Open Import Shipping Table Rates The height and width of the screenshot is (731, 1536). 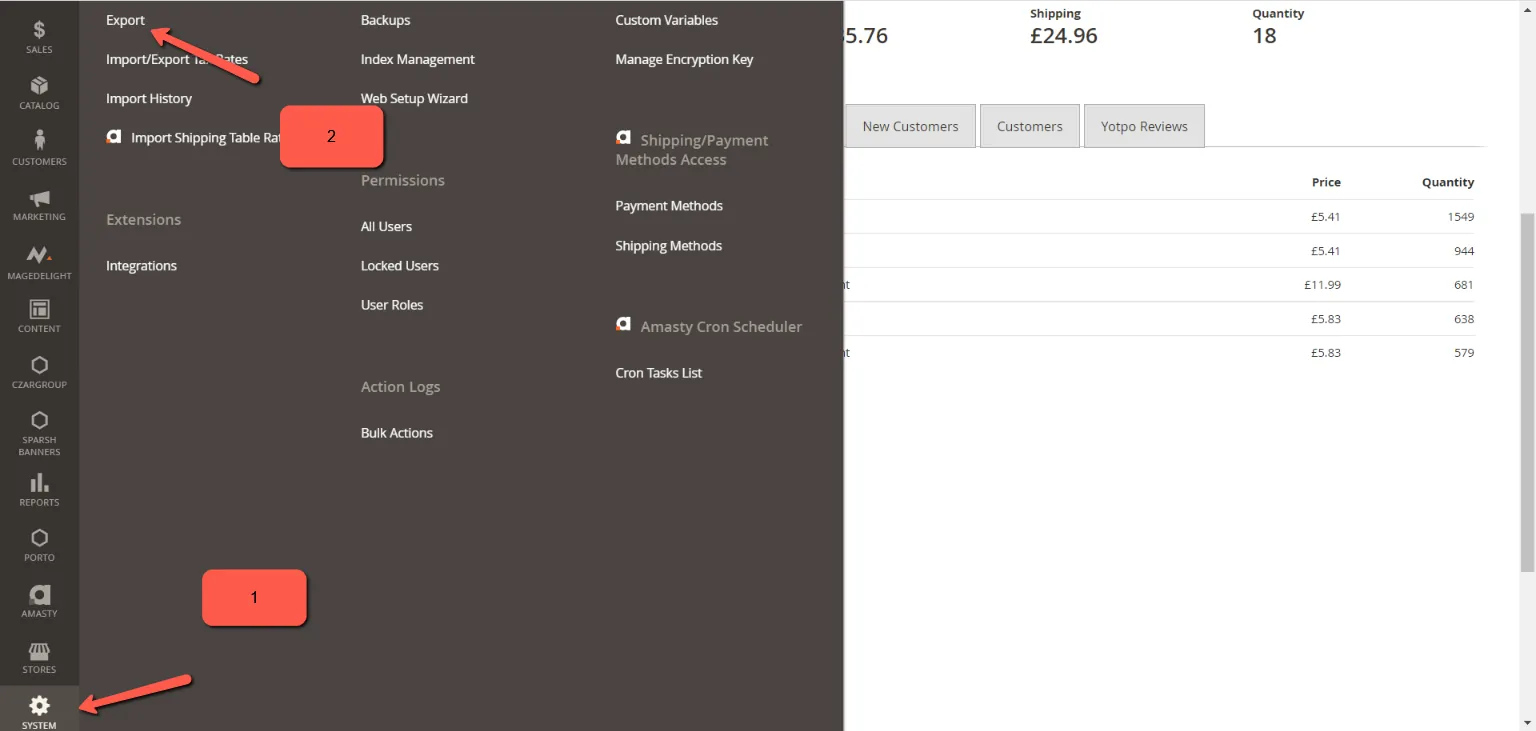click(x=194, y=138)
